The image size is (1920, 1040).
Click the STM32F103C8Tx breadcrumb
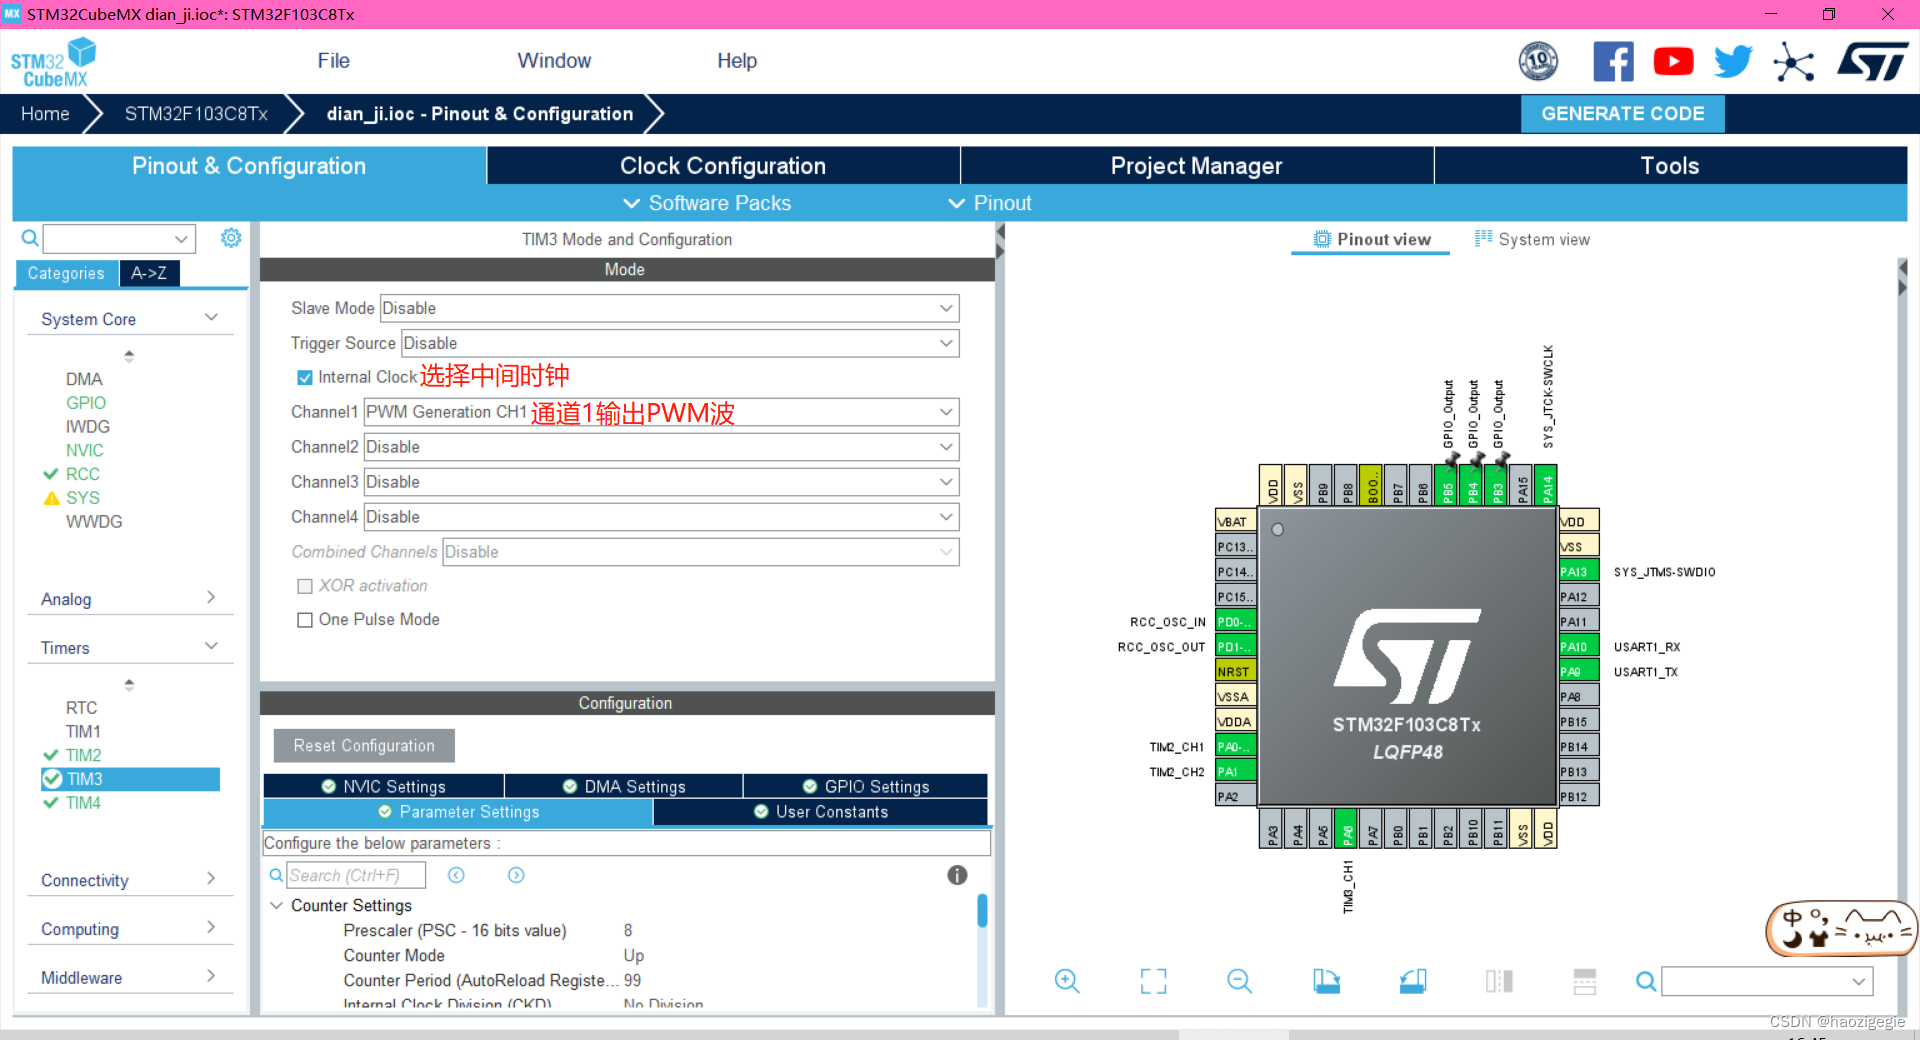[196, 114]
